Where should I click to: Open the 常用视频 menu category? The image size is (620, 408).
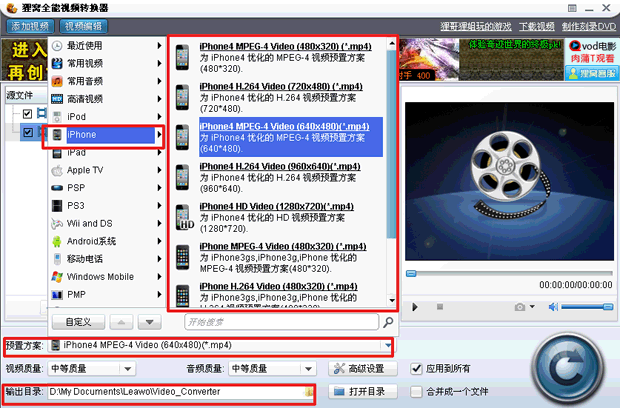coord(107,63)
